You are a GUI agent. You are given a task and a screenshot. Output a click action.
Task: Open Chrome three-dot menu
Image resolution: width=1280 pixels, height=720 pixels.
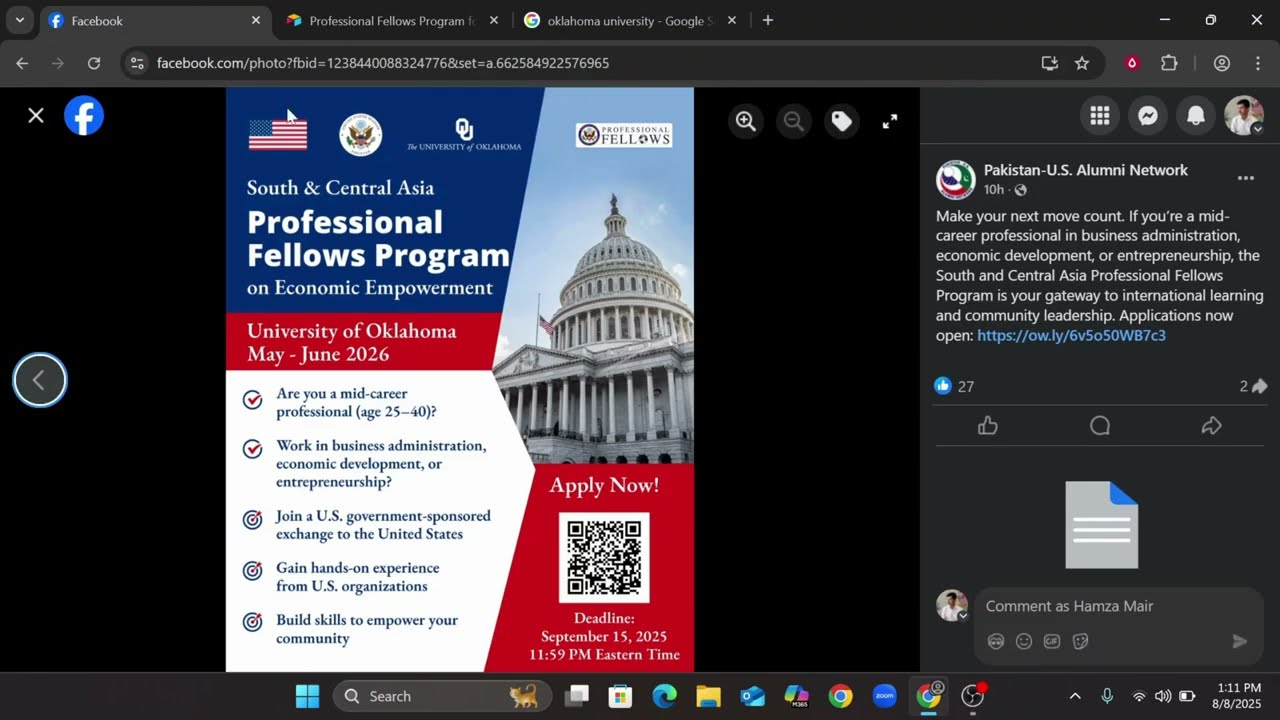[x=1258, y=63]
